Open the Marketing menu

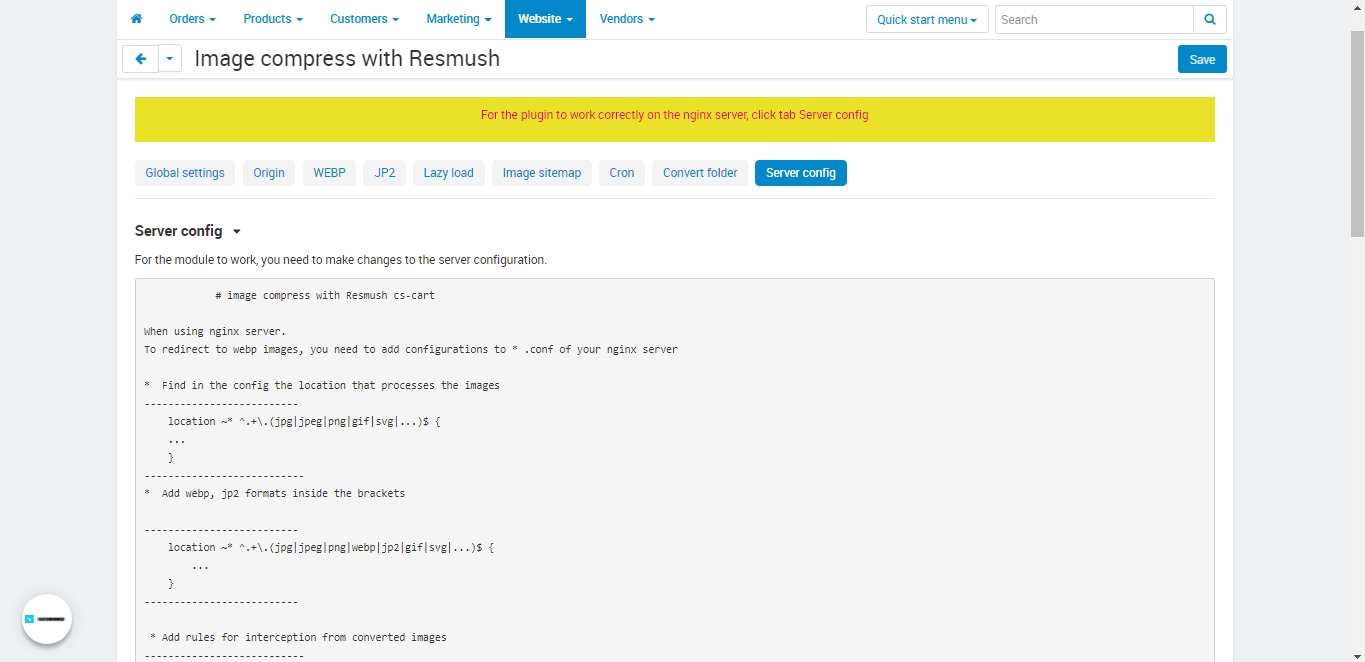pyautogui.click(x=459, y=19)
